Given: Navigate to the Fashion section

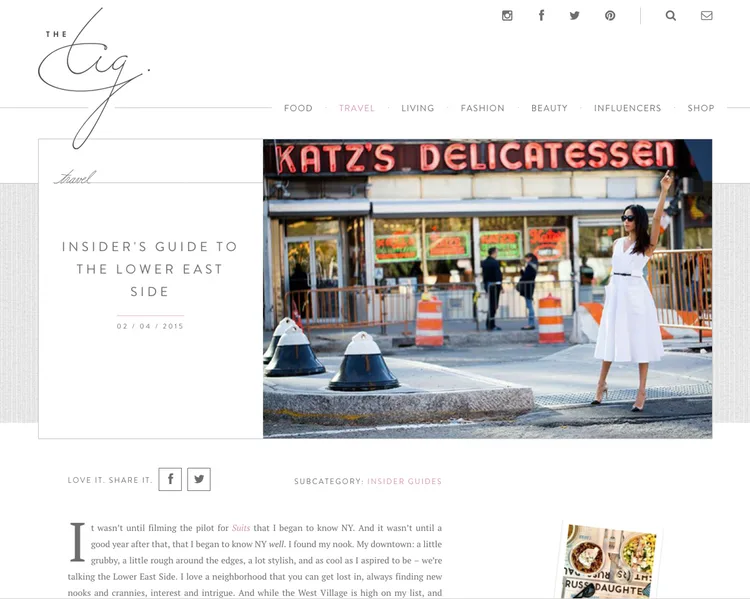Looking at the screenshot, I should click(483, 108).
